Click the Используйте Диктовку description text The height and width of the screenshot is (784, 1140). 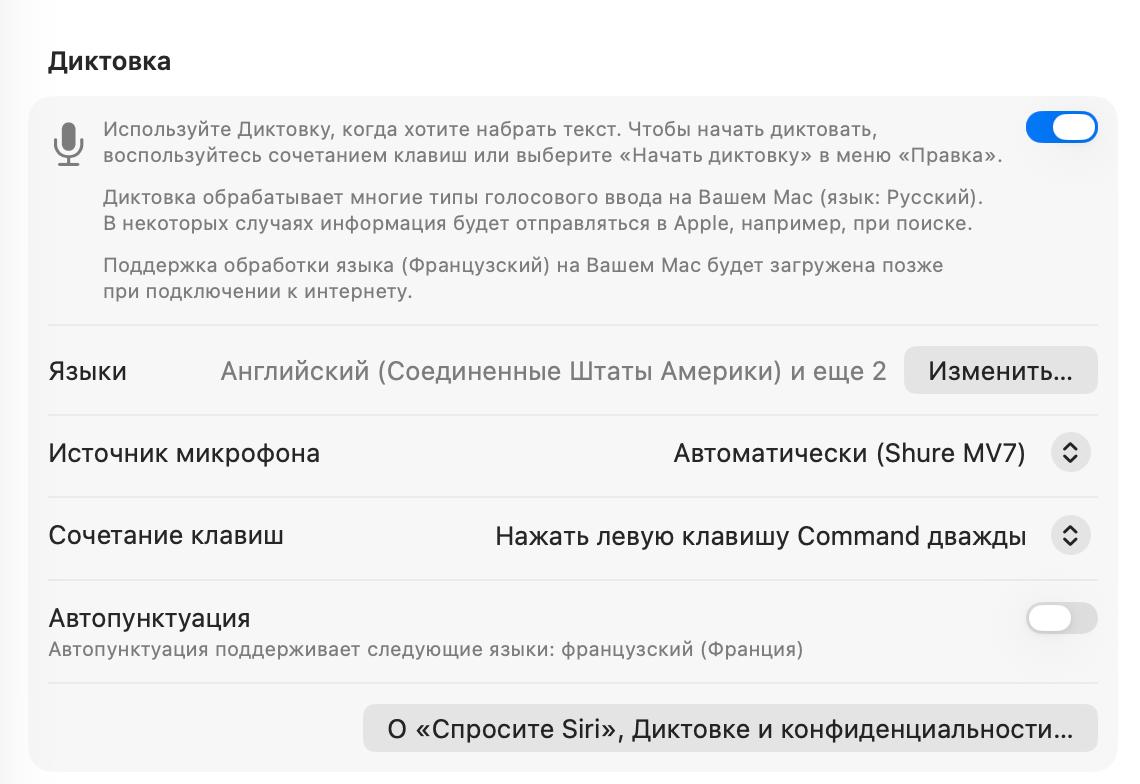pyautogui.click(x=490, y=130)
